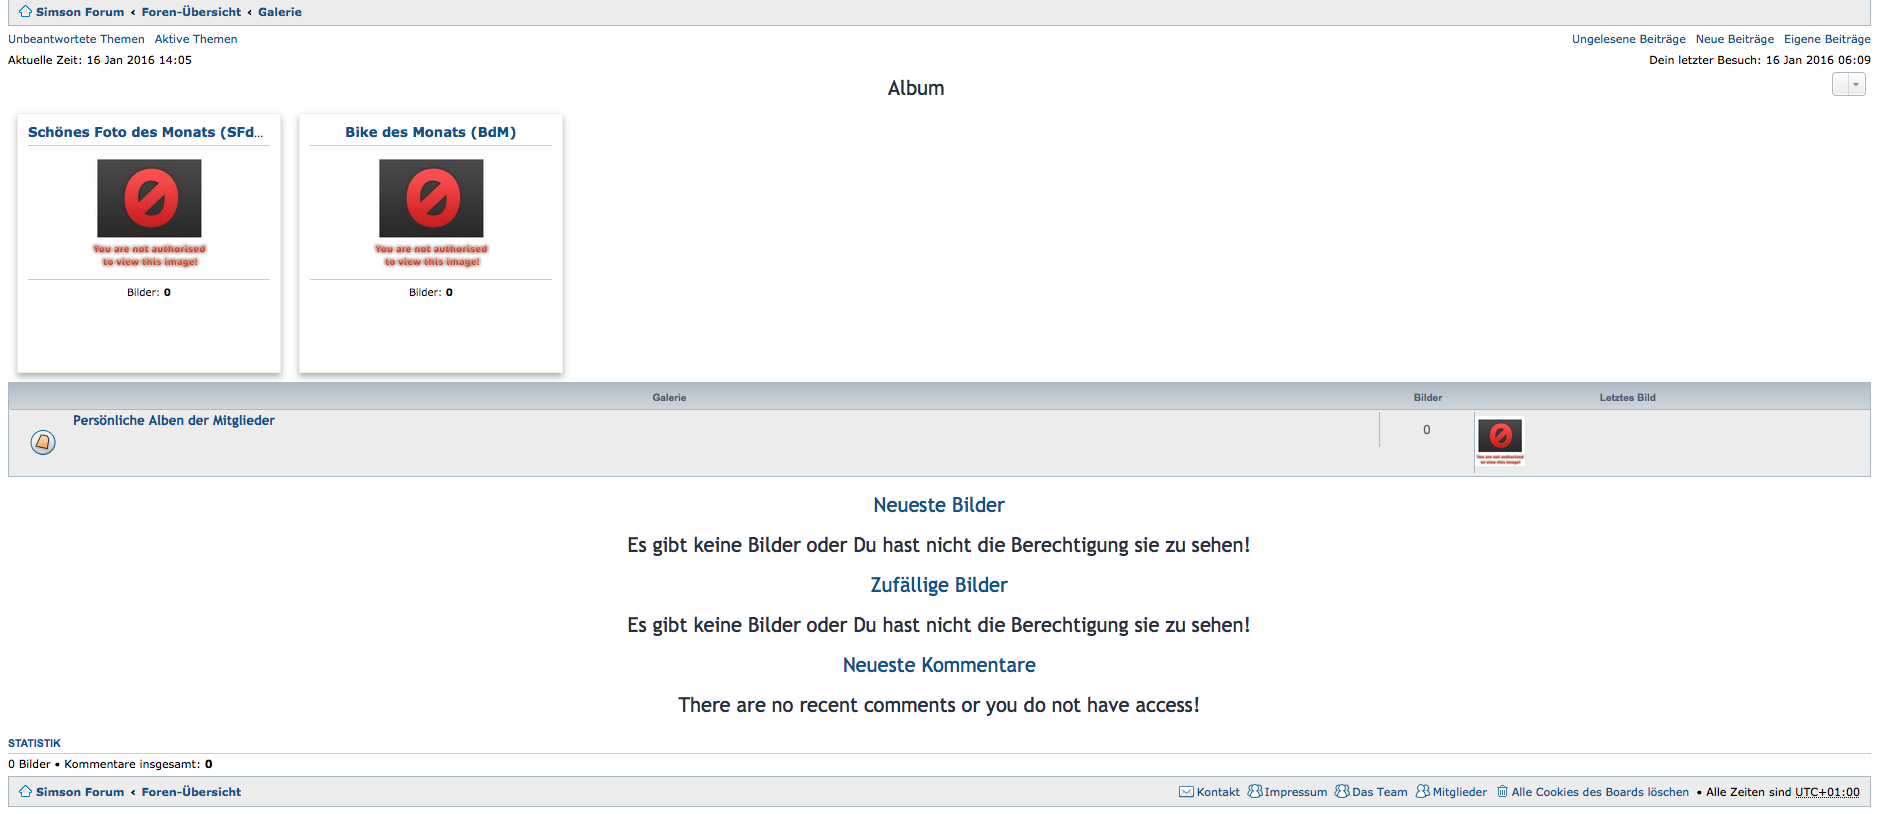This screenshot has height=814, width=1886.
Task: Click the Impressum people icon
Action: (x=1255, y=792)
